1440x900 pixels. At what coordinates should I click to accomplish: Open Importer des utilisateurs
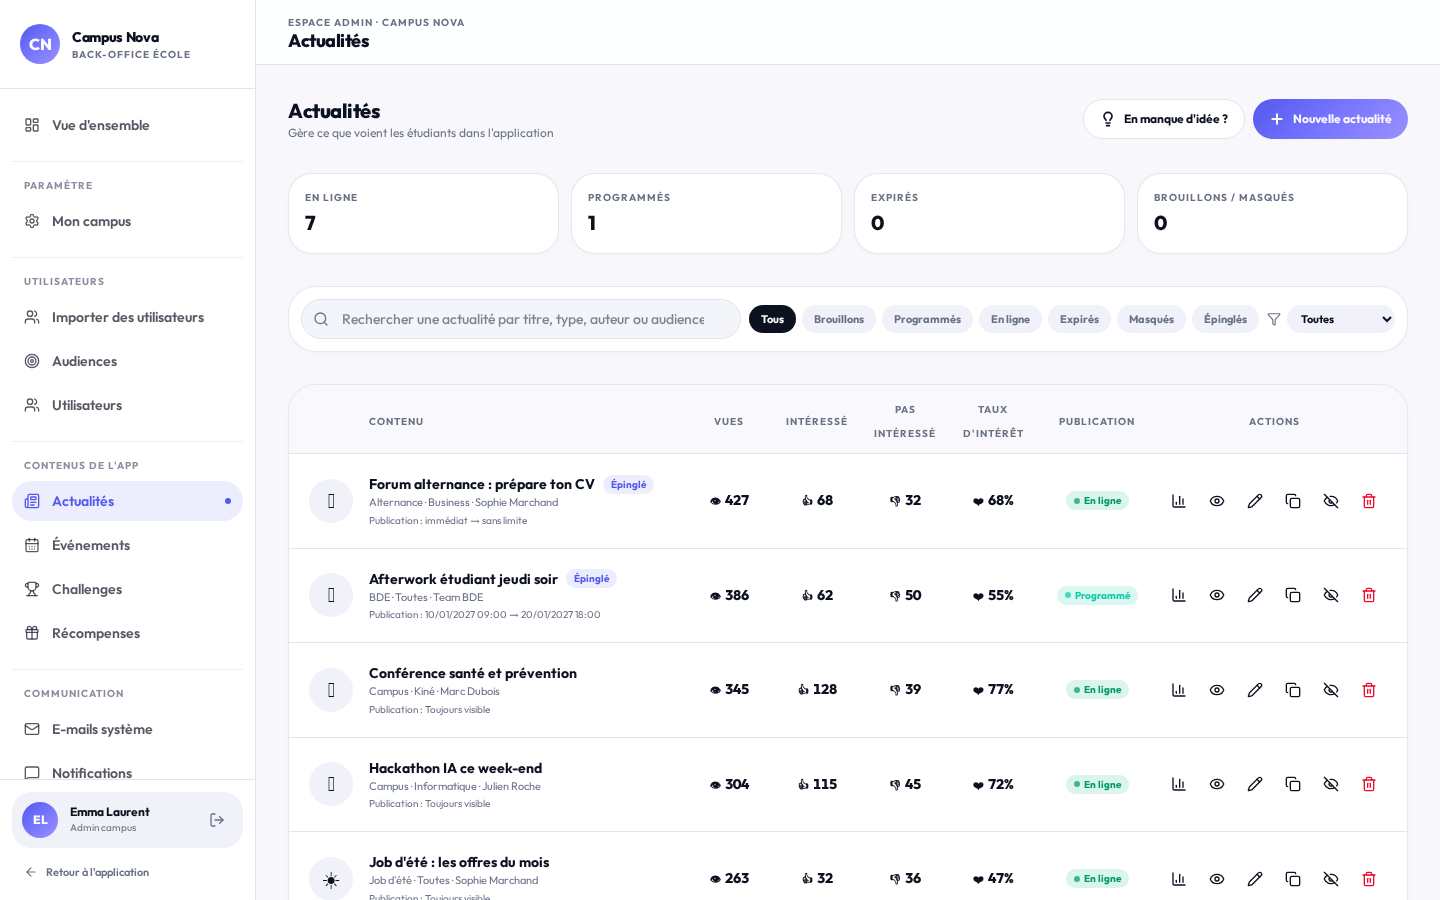[x=127, y=317]
